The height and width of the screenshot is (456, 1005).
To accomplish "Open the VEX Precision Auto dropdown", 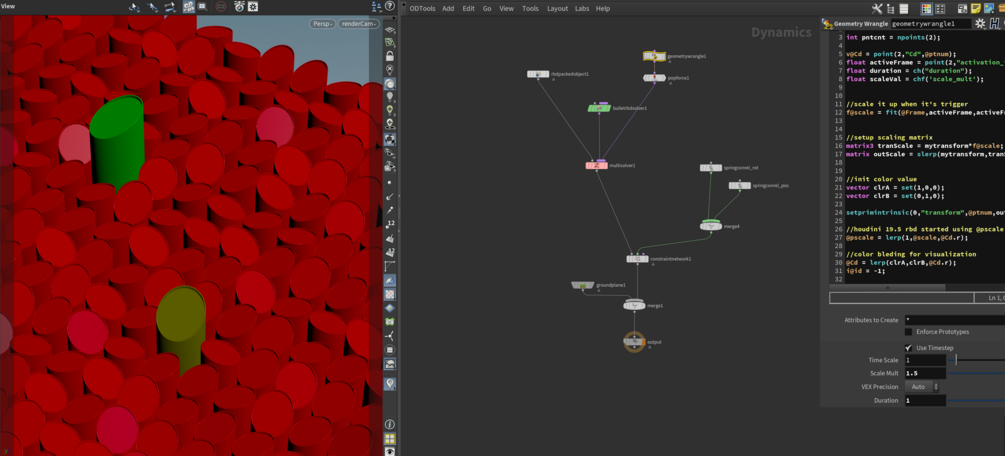I will pyautogui.click(x=922, y=387).
